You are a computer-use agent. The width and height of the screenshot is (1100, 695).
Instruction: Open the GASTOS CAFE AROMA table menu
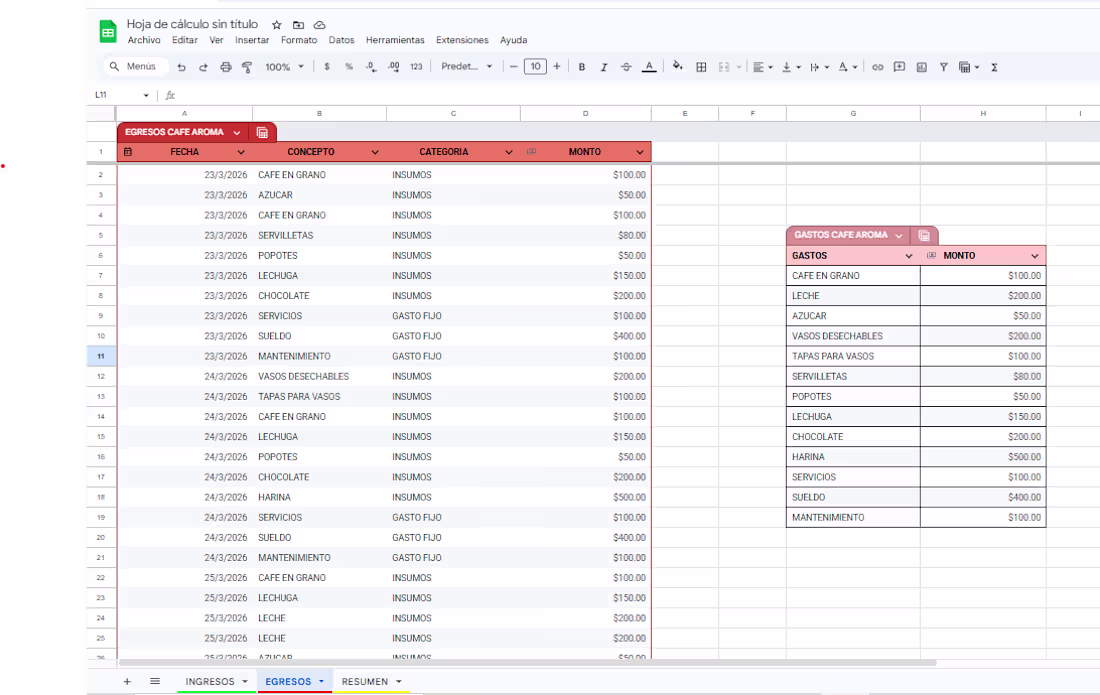897,234
